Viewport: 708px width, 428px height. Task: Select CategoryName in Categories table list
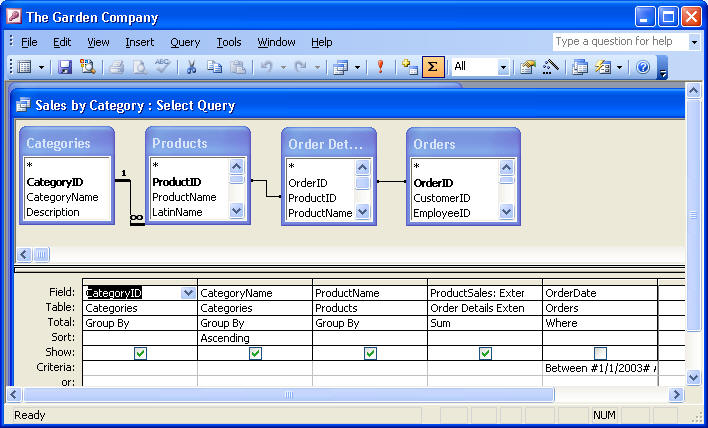click(62, 198)
